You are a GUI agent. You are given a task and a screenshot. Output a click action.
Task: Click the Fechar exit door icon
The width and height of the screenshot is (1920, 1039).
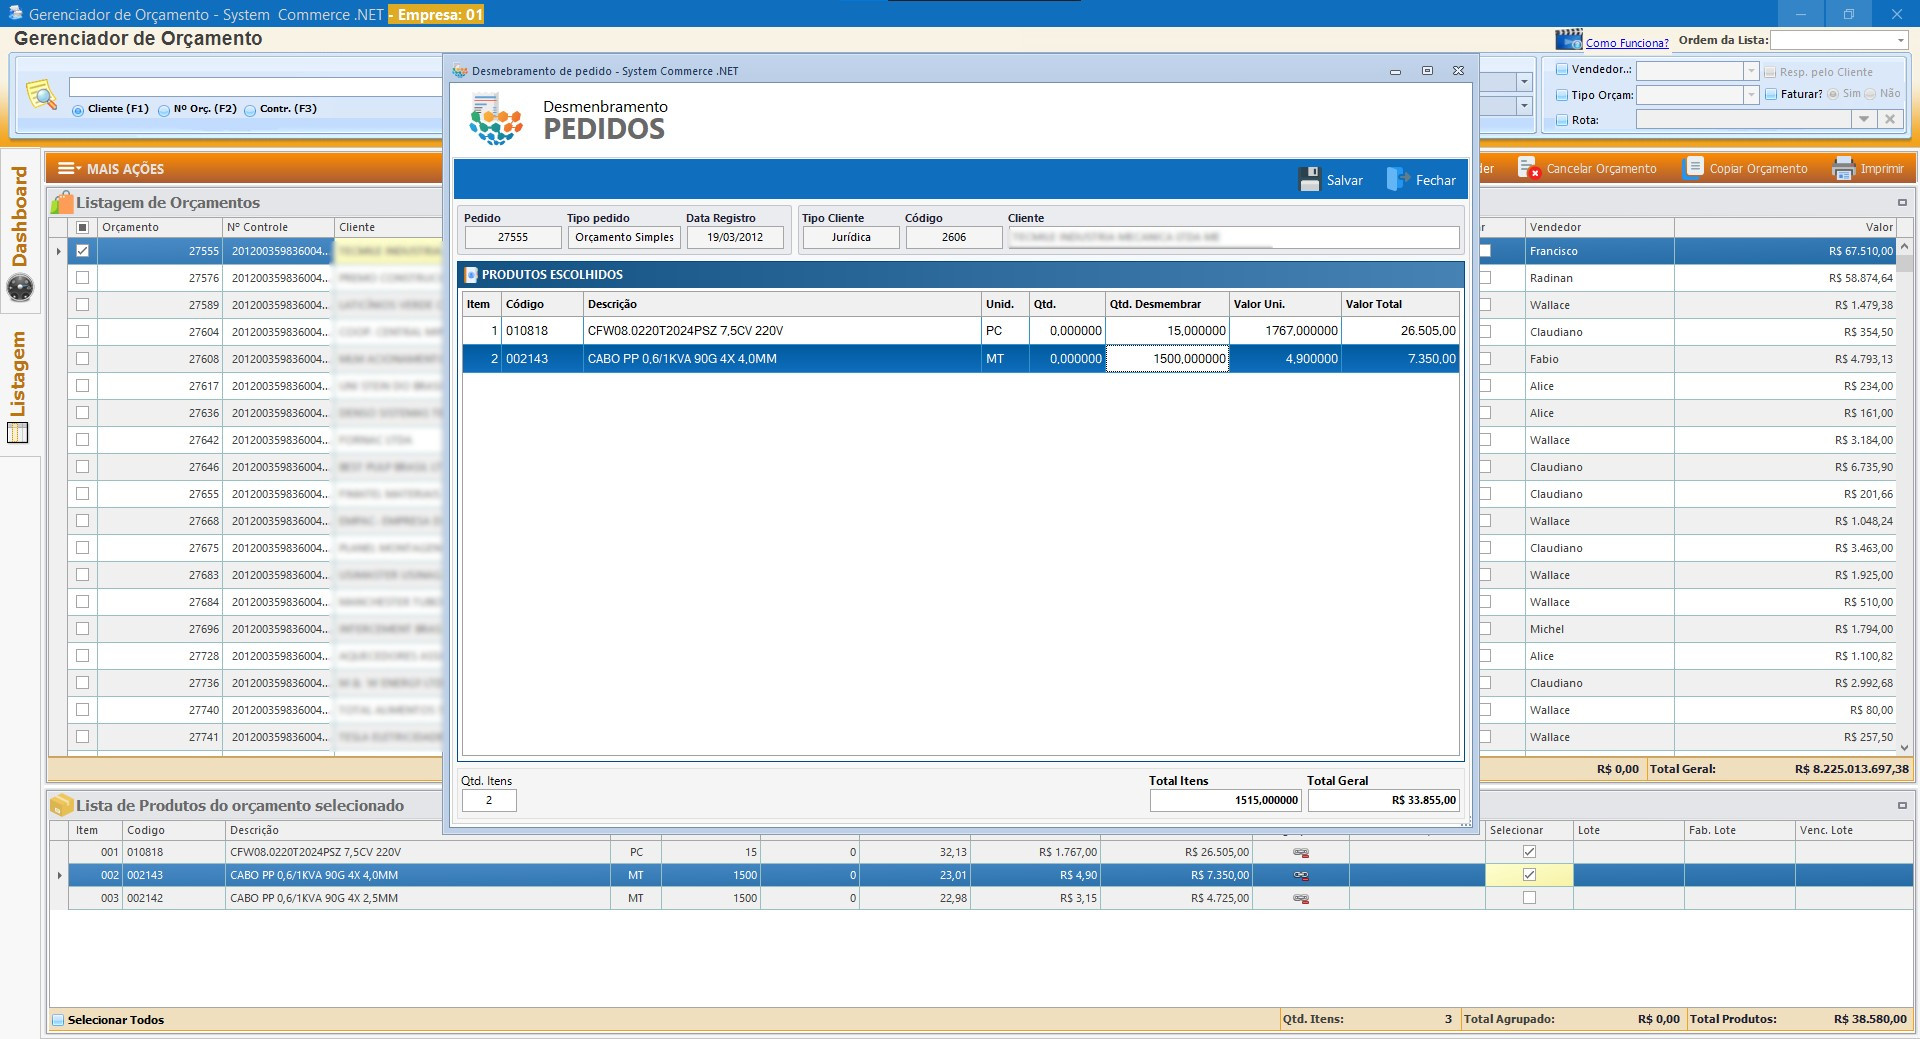pos(1397,180)
